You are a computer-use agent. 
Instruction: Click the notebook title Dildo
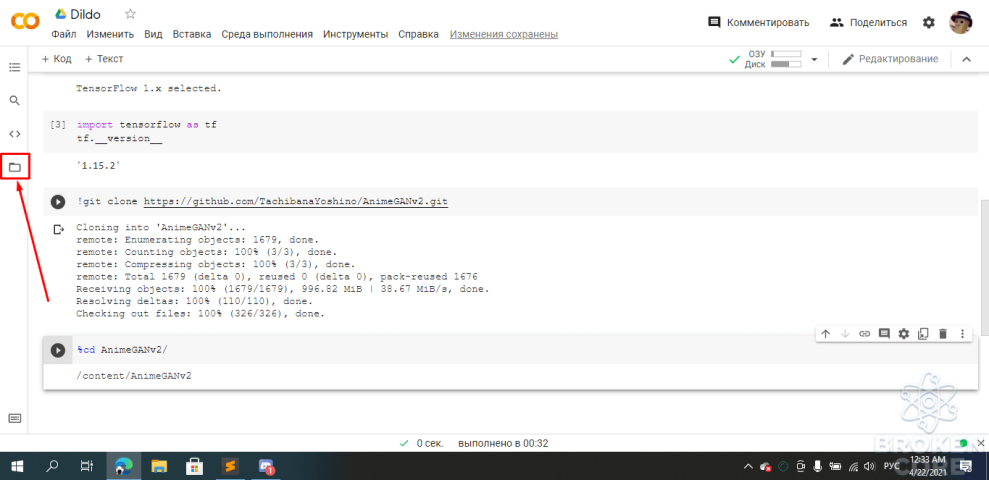tap(86, 13)
